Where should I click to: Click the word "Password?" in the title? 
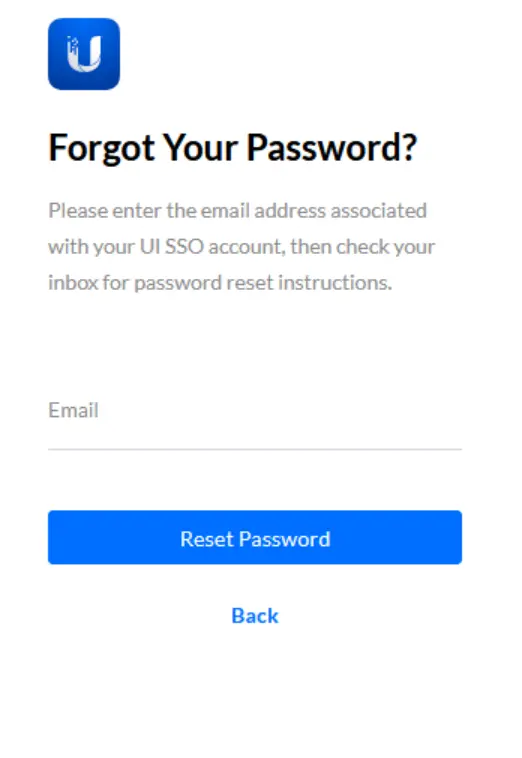(x=332, y=148)
